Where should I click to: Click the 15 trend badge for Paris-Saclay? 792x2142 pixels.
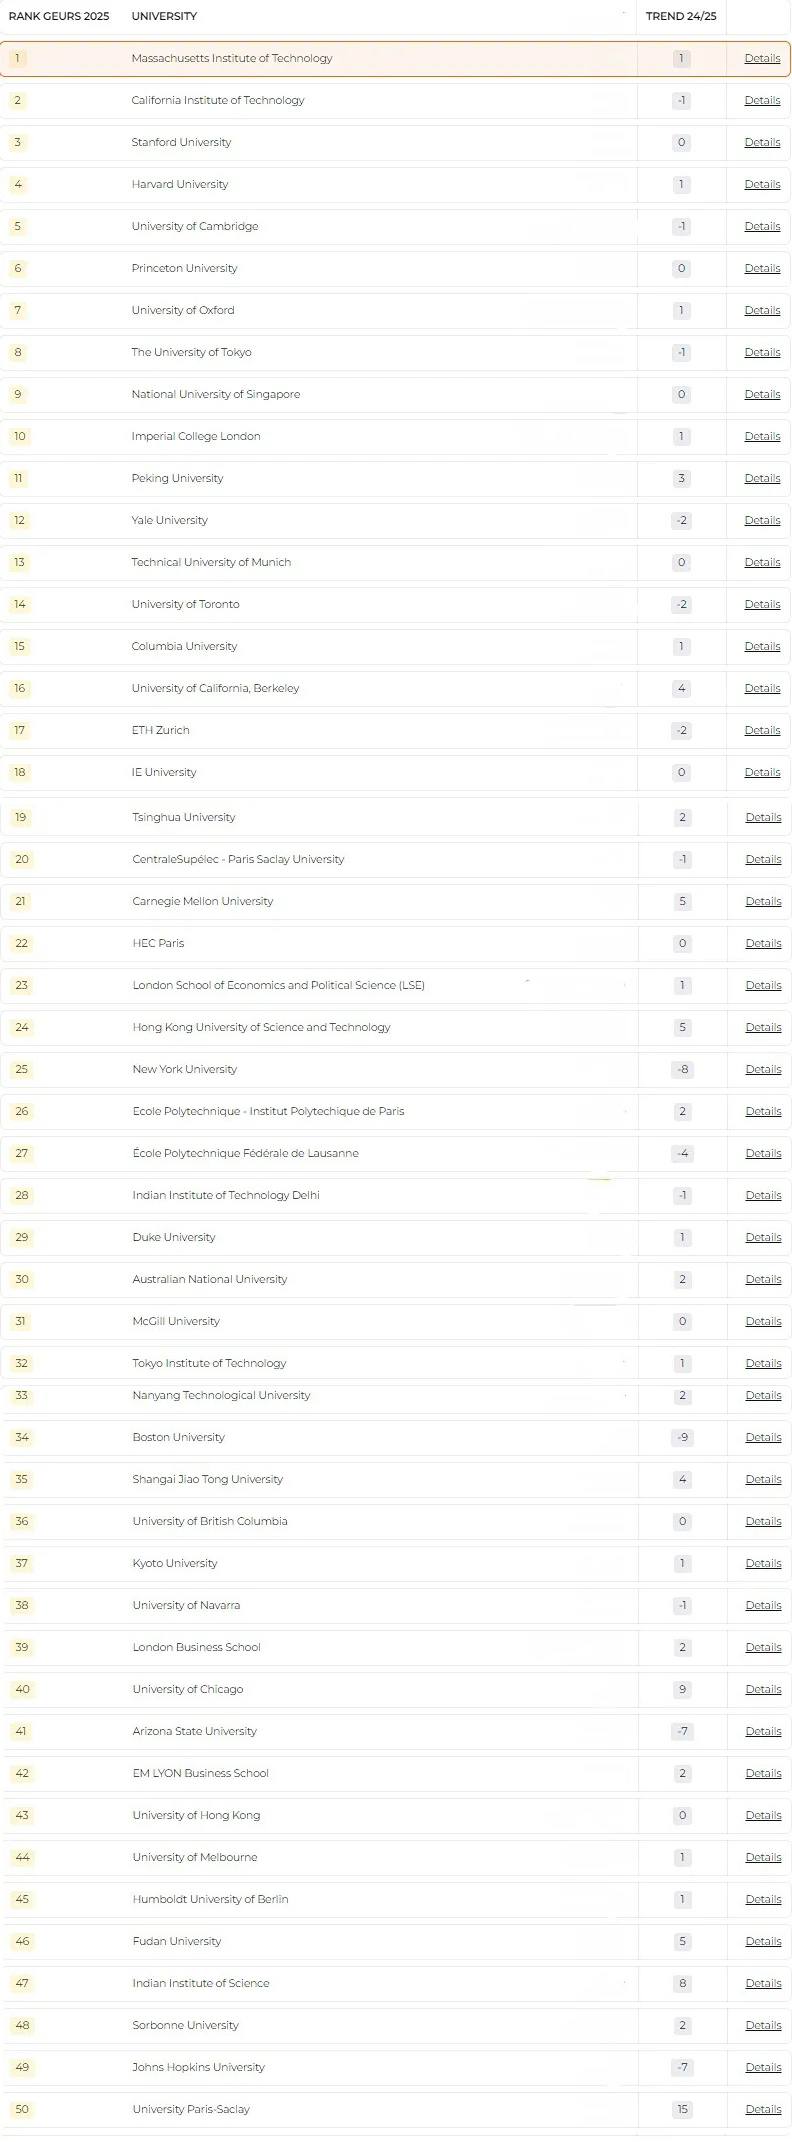(683, 2109)
